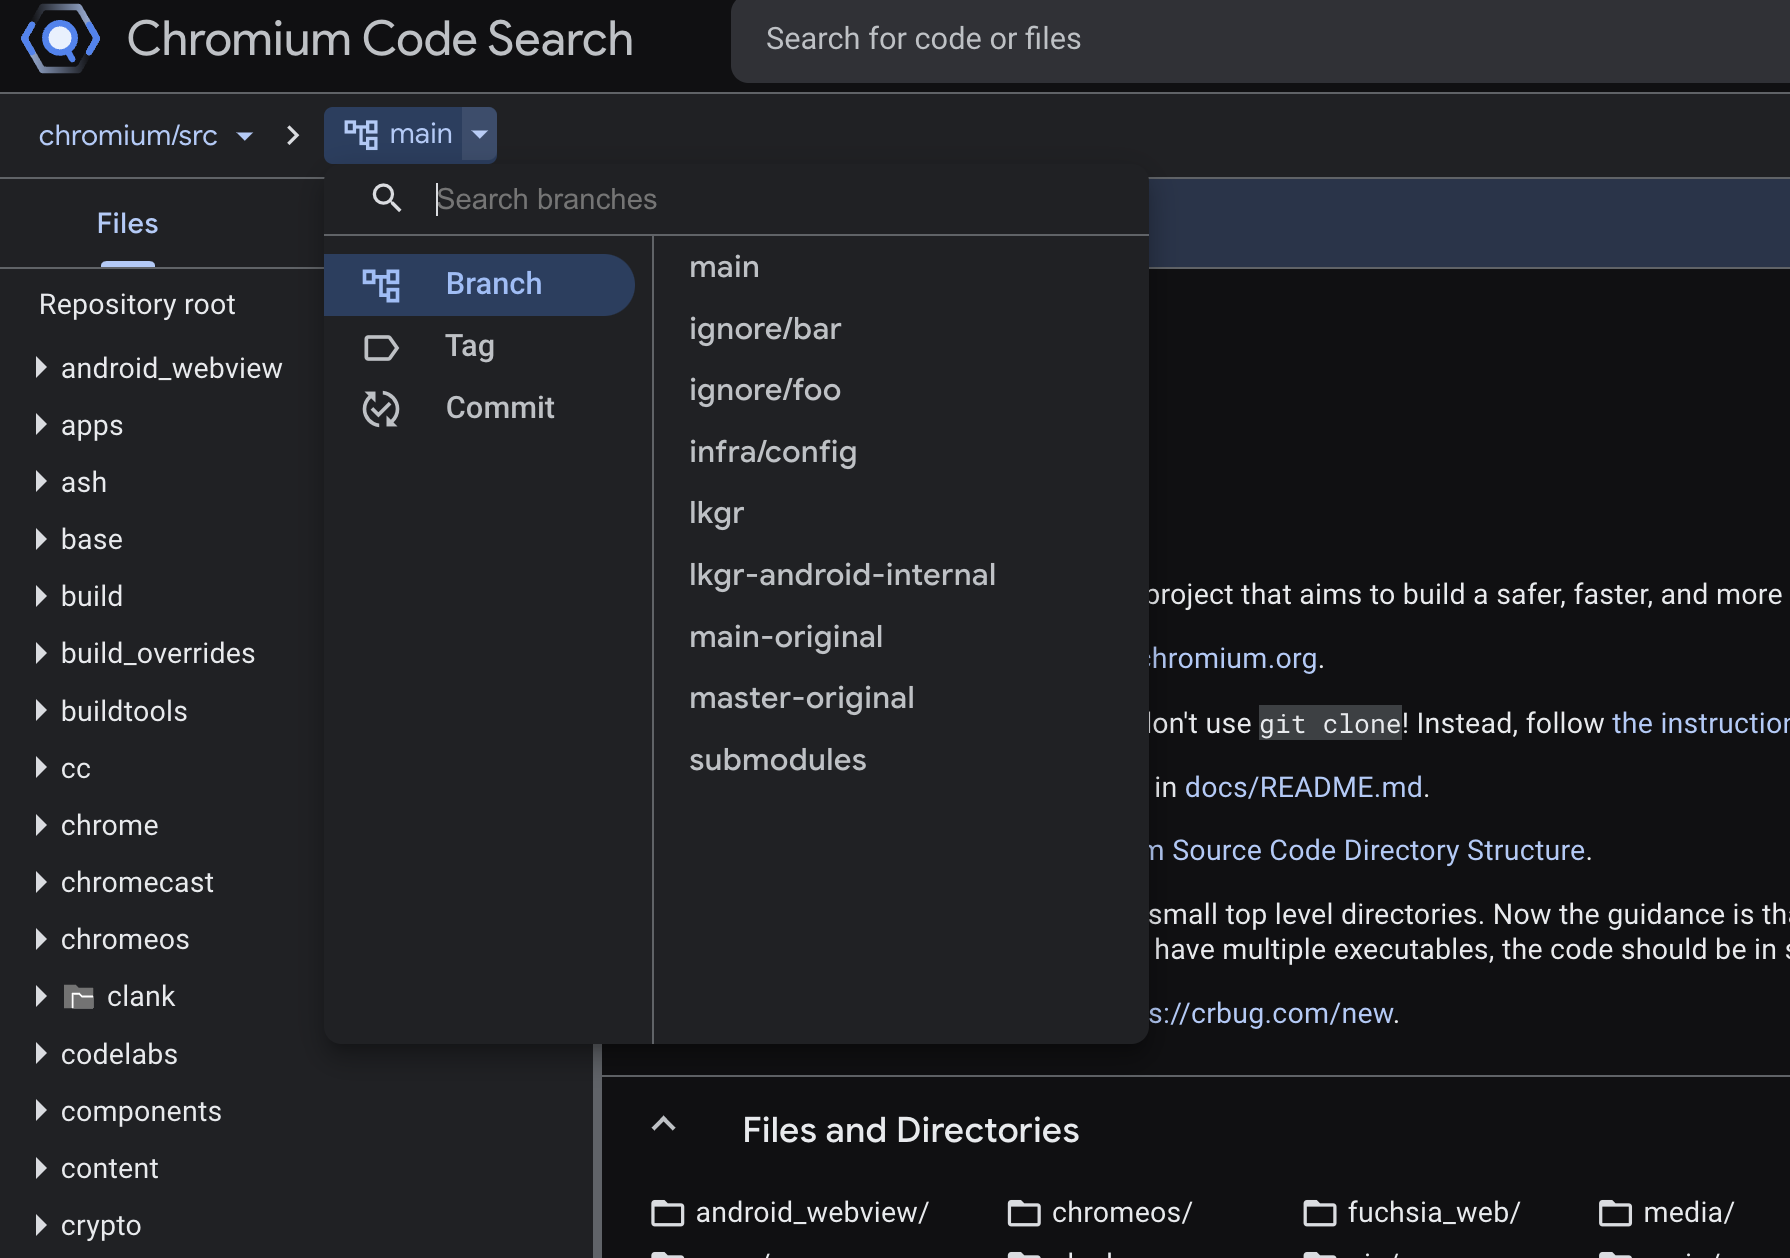Expand the codelabs directory

(41, 1053)
